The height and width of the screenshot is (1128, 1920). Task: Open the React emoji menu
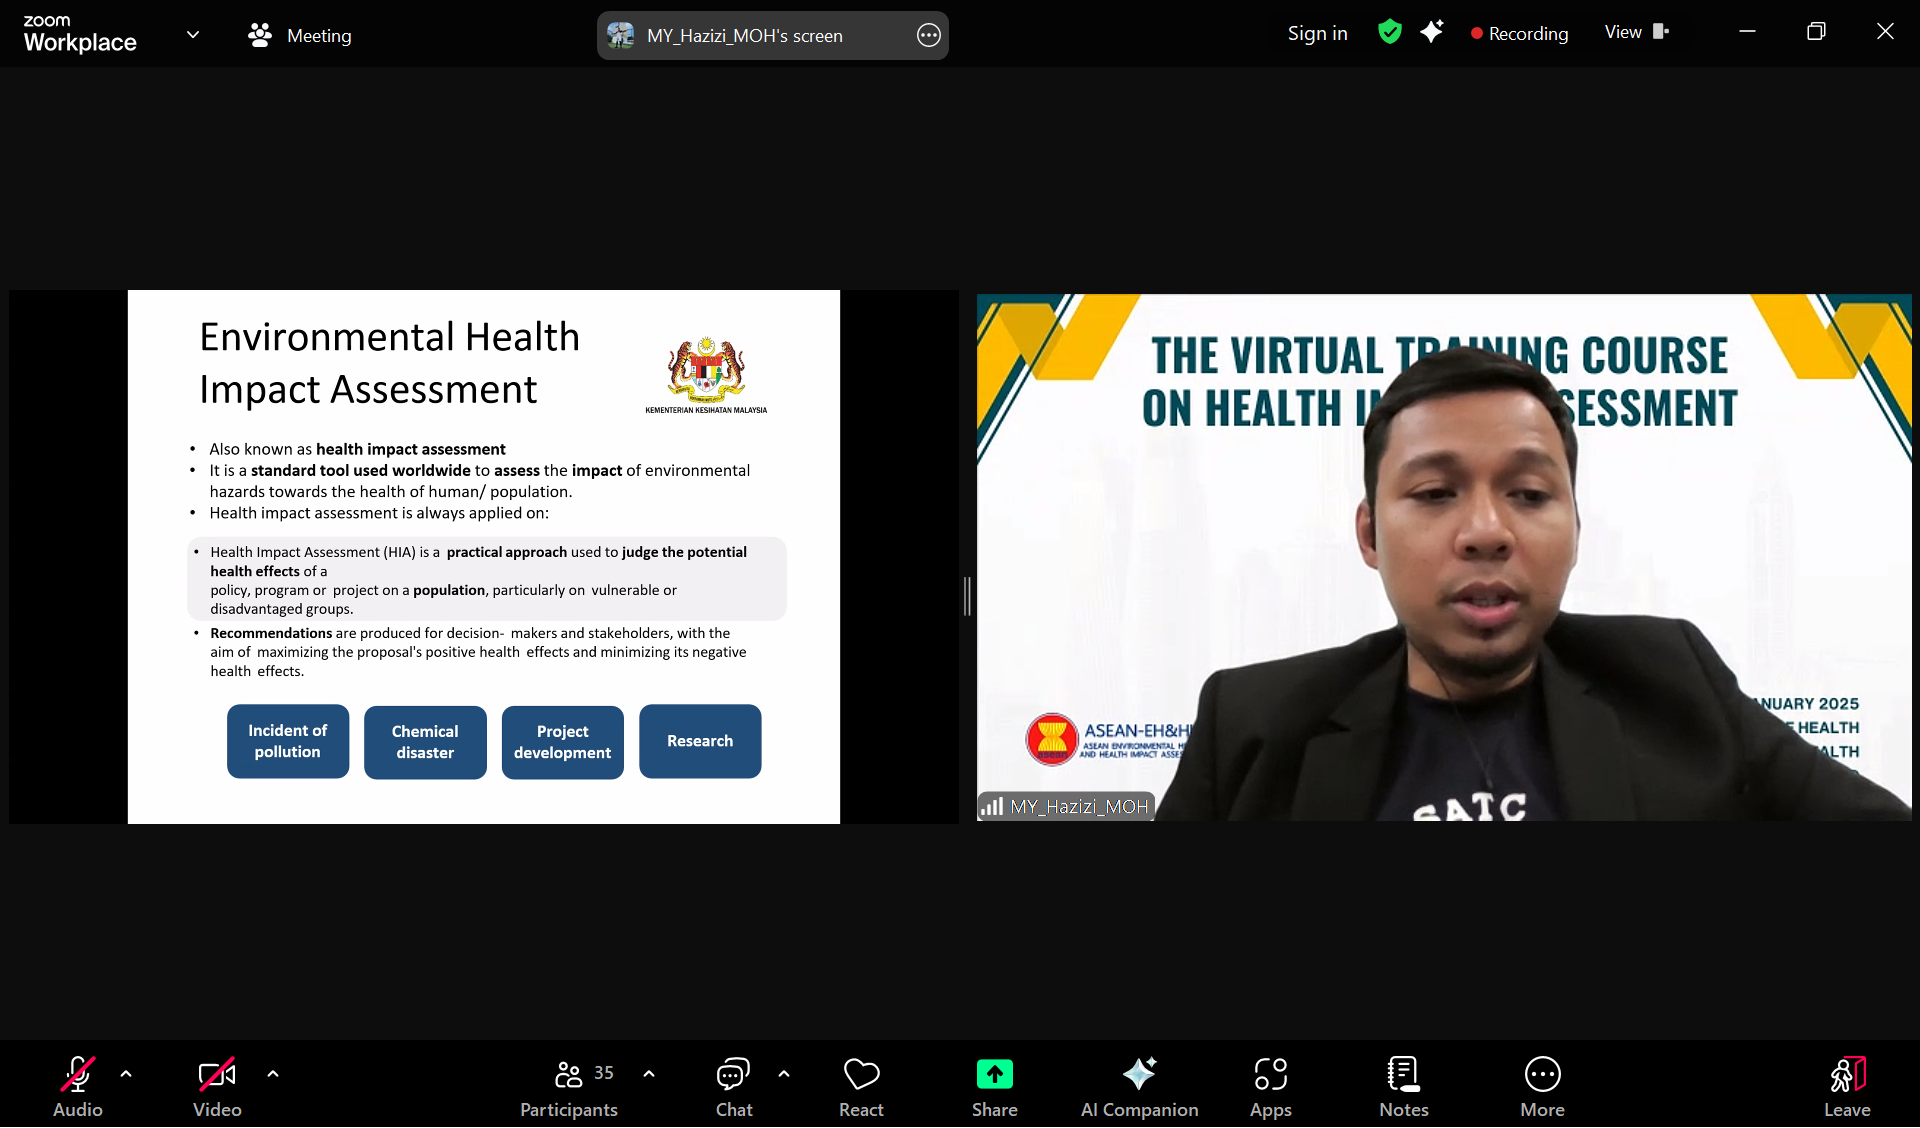coord(861,1086)
